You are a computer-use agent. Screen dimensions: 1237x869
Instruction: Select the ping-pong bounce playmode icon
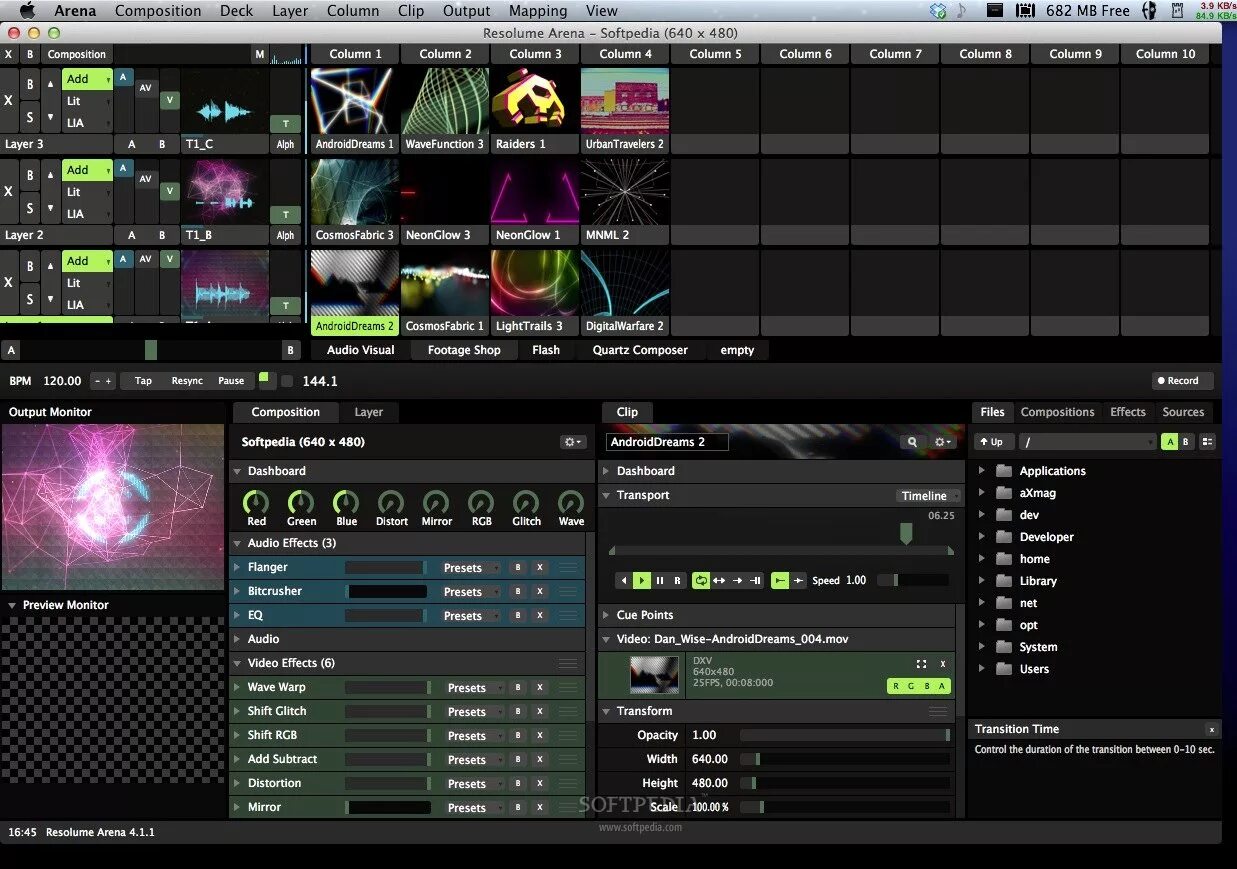pyautogui.click(x=719, y=580)
